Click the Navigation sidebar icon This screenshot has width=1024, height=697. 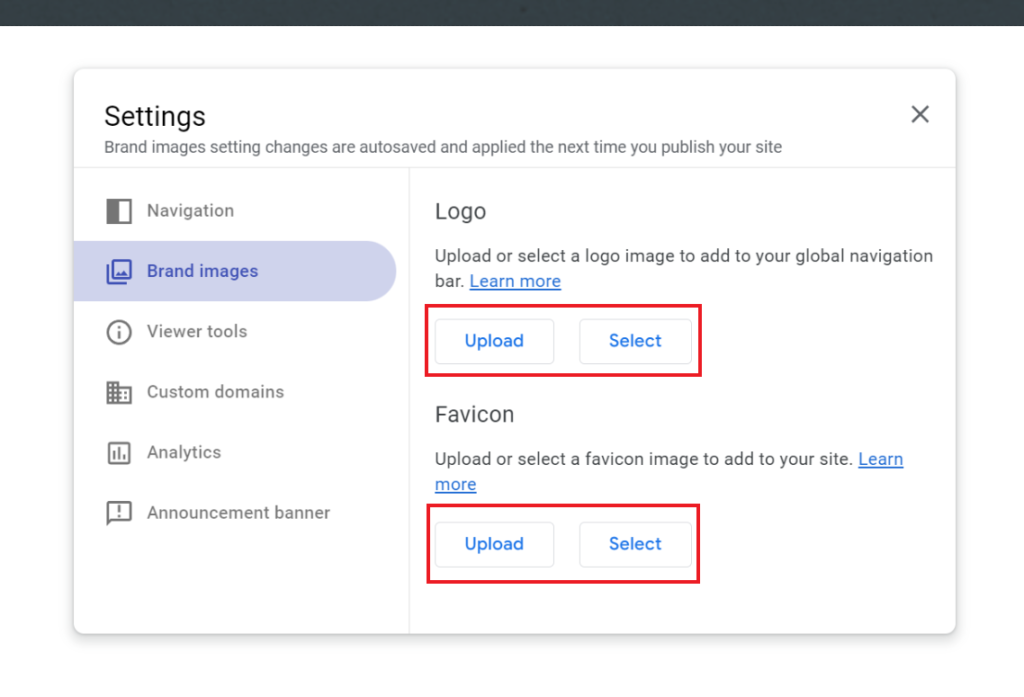pyautogui.click(x=117, y=211)
